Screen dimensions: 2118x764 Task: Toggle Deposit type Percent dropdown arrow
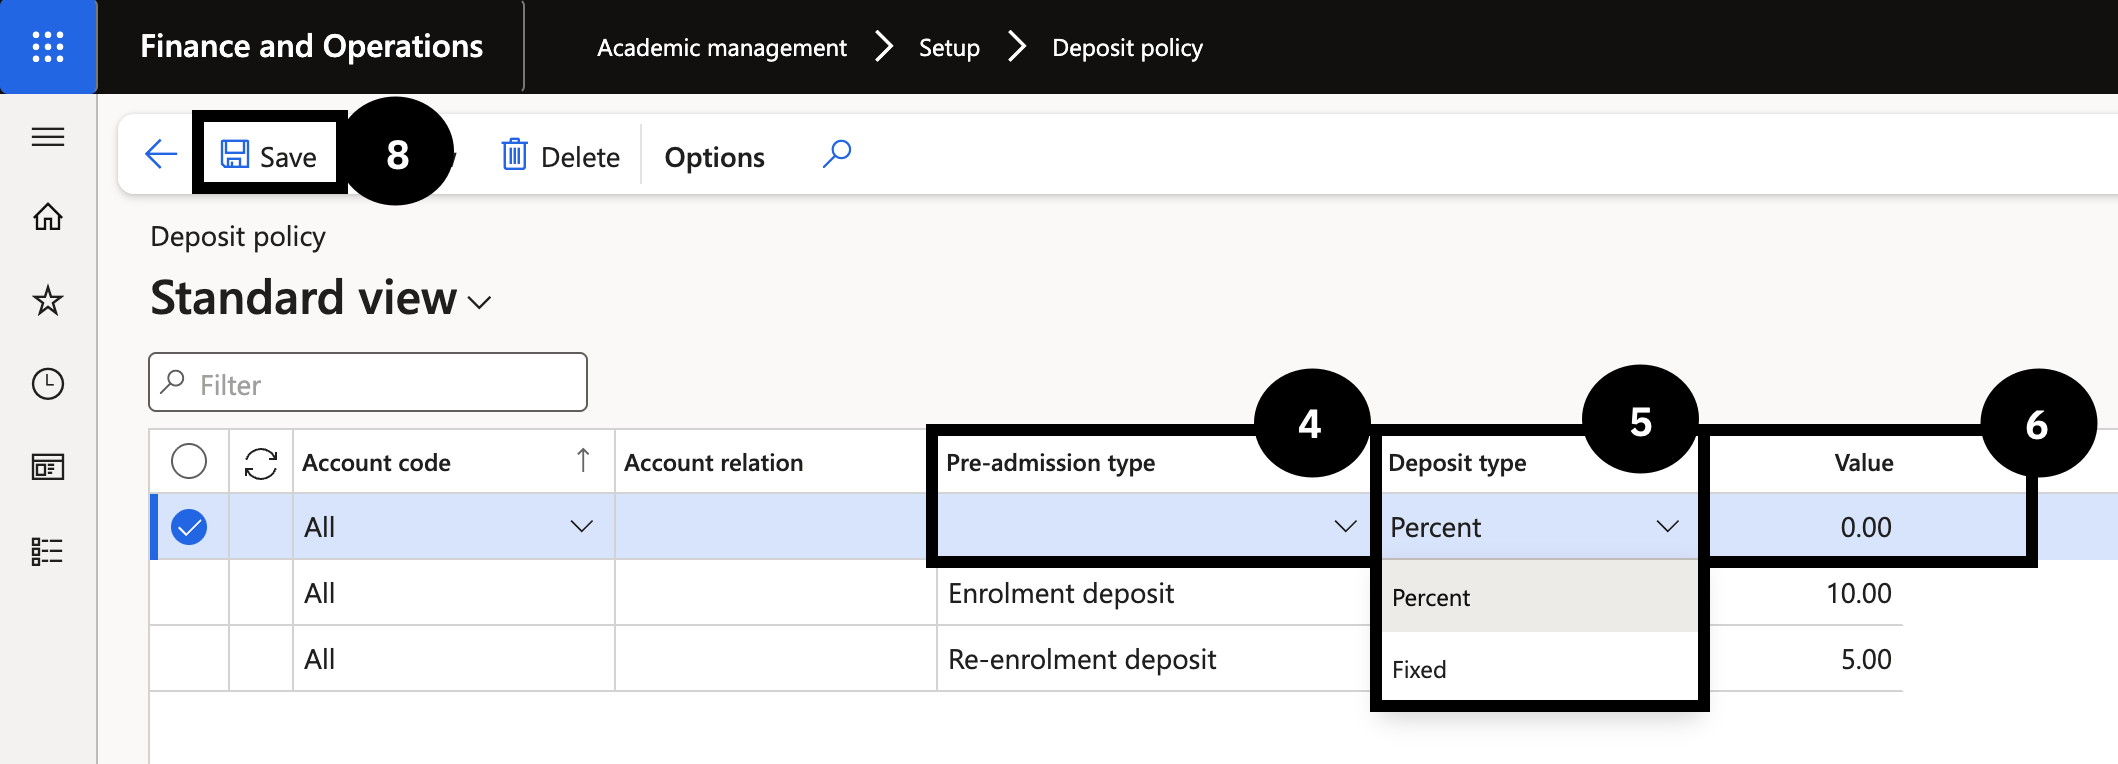(1667, 526)
